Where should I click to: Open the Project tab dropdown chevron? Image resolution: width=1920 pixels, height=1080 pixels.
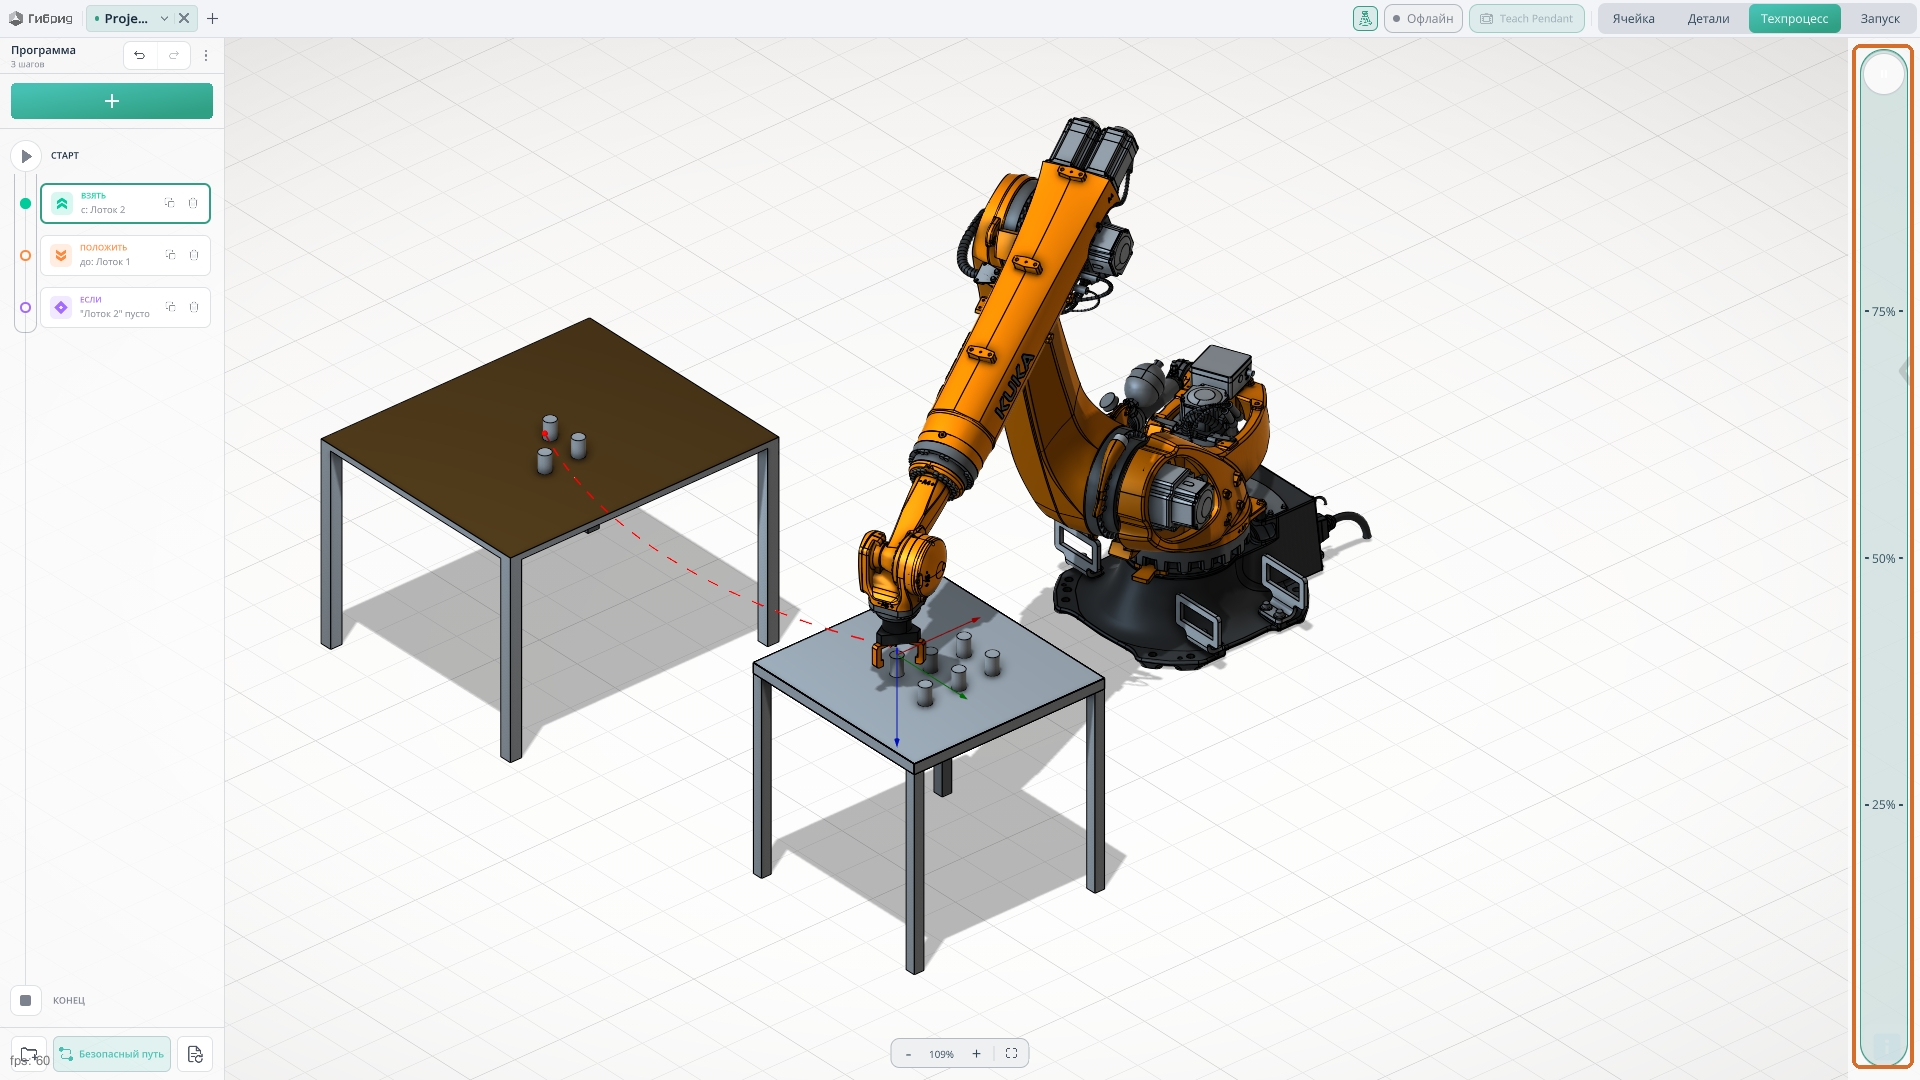pos(164,18)
